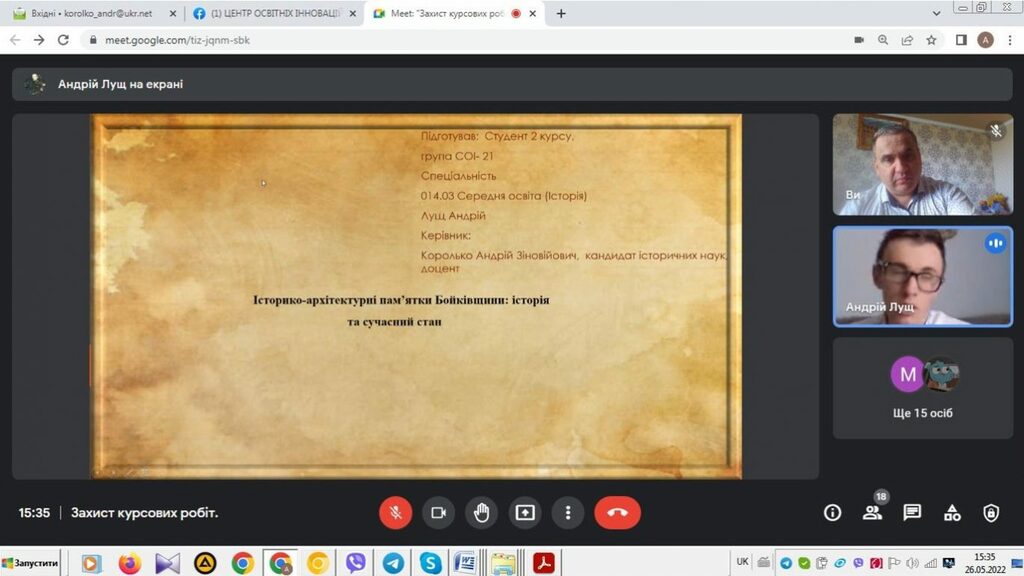Open the activities panel
The height and width of the screenshot is (576, 1024).
pos(952,513)
